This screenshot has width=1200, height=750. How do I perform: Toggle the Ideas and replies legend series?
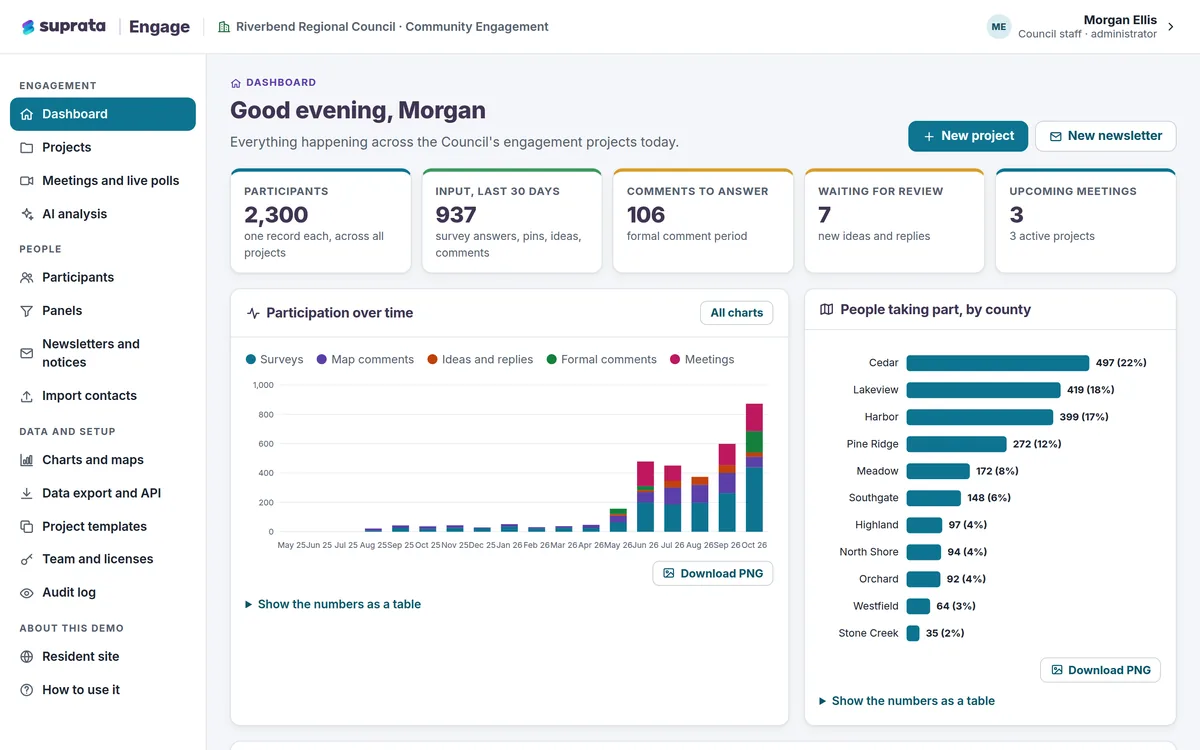coord(480,359)
